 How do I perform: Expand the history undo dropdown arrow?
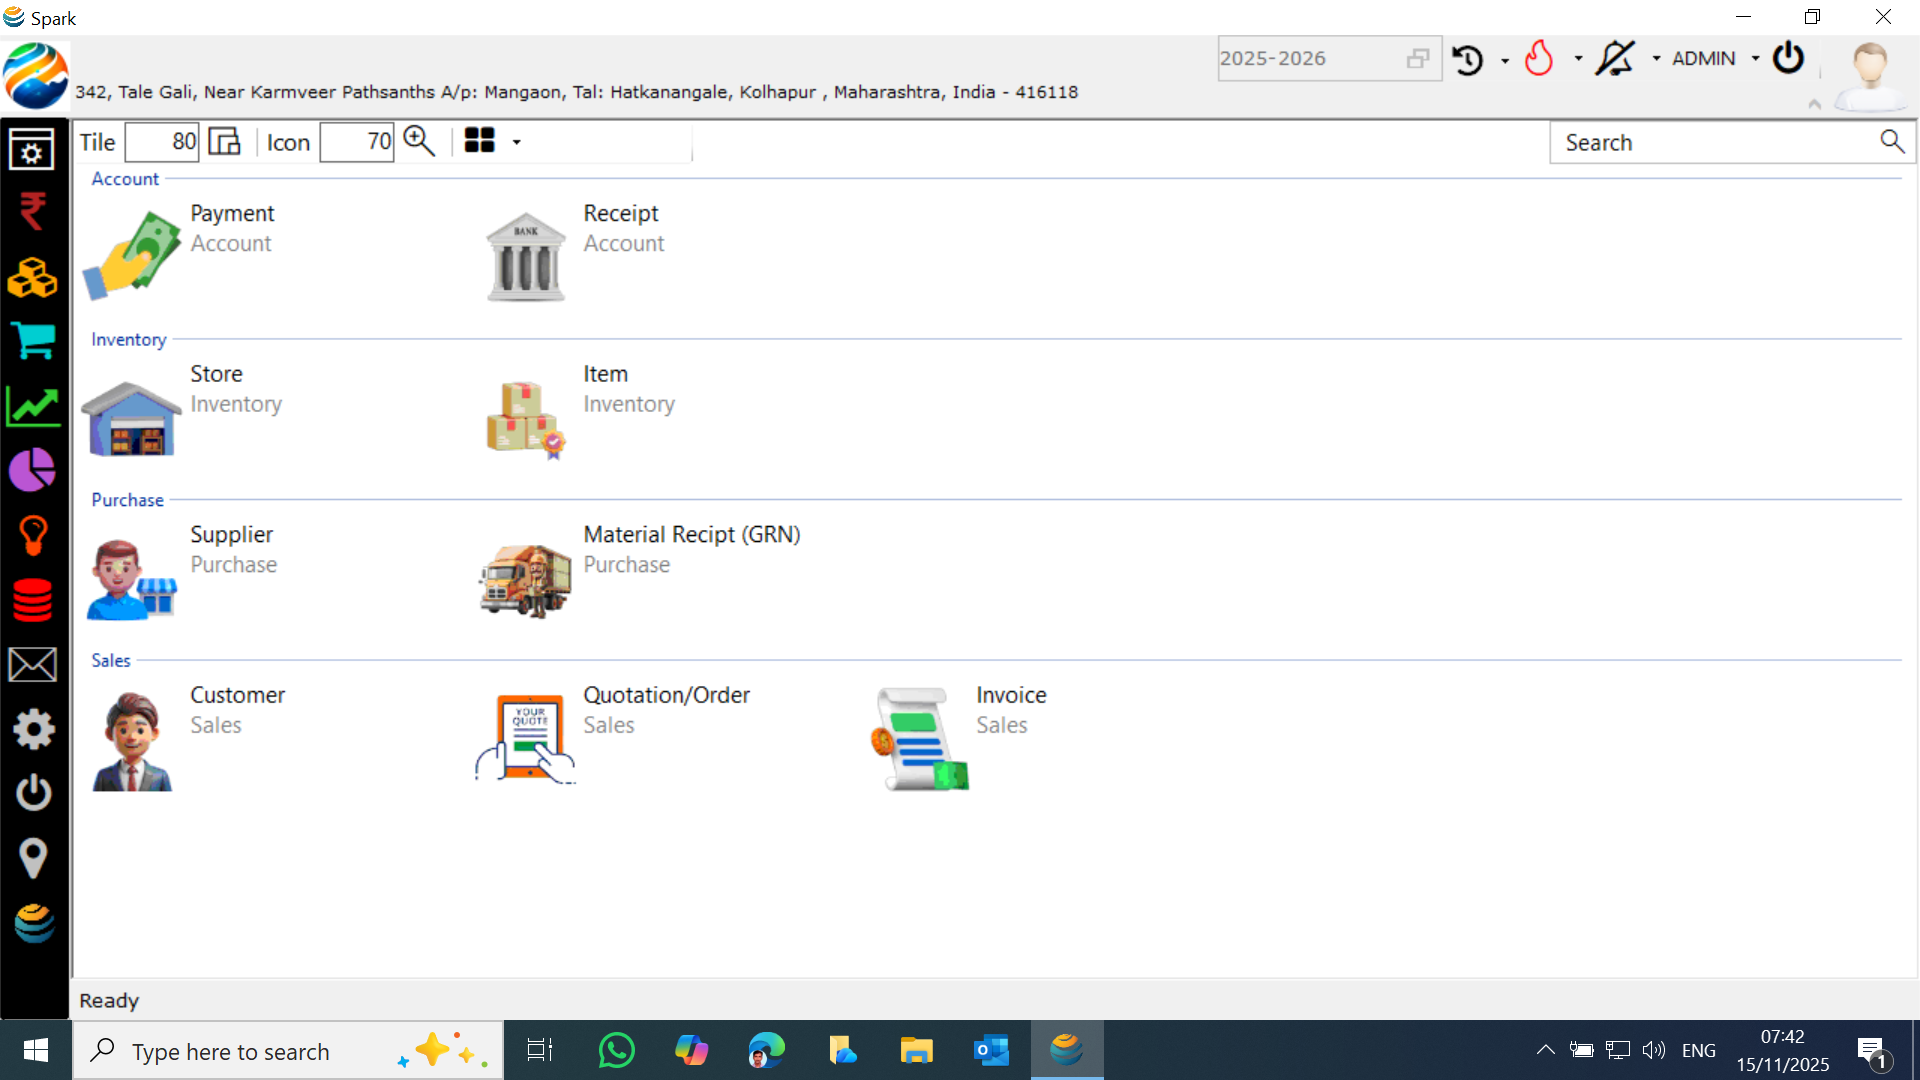pos(1504,58)
